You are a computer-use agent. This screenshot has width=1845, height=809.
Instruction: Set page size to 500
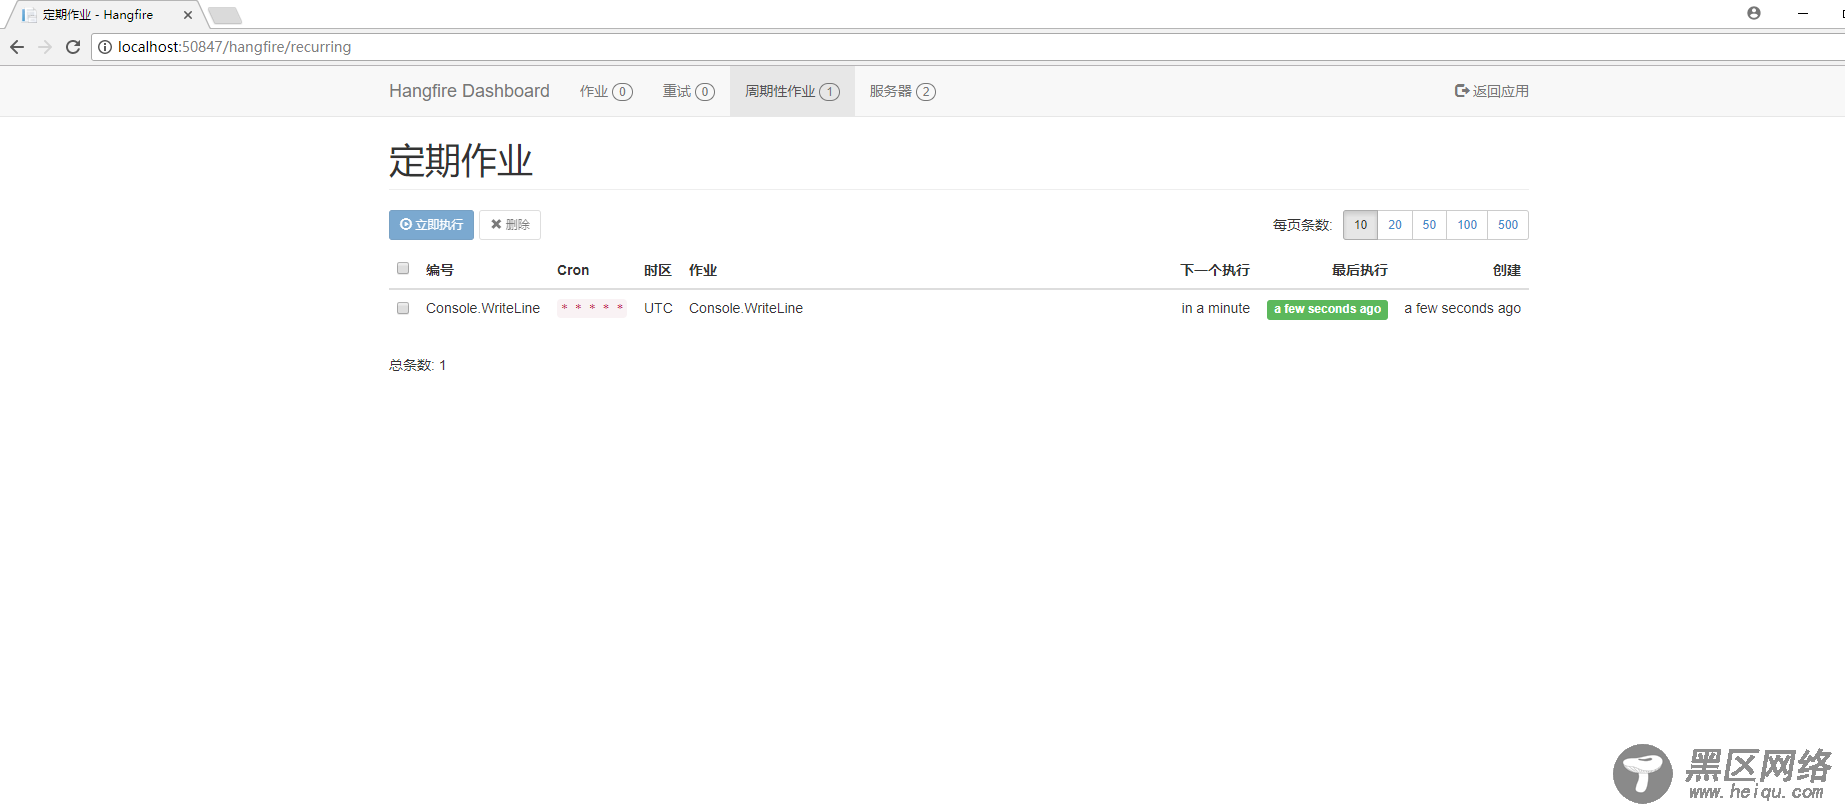pyautogui.click(x=1508, y=225)
